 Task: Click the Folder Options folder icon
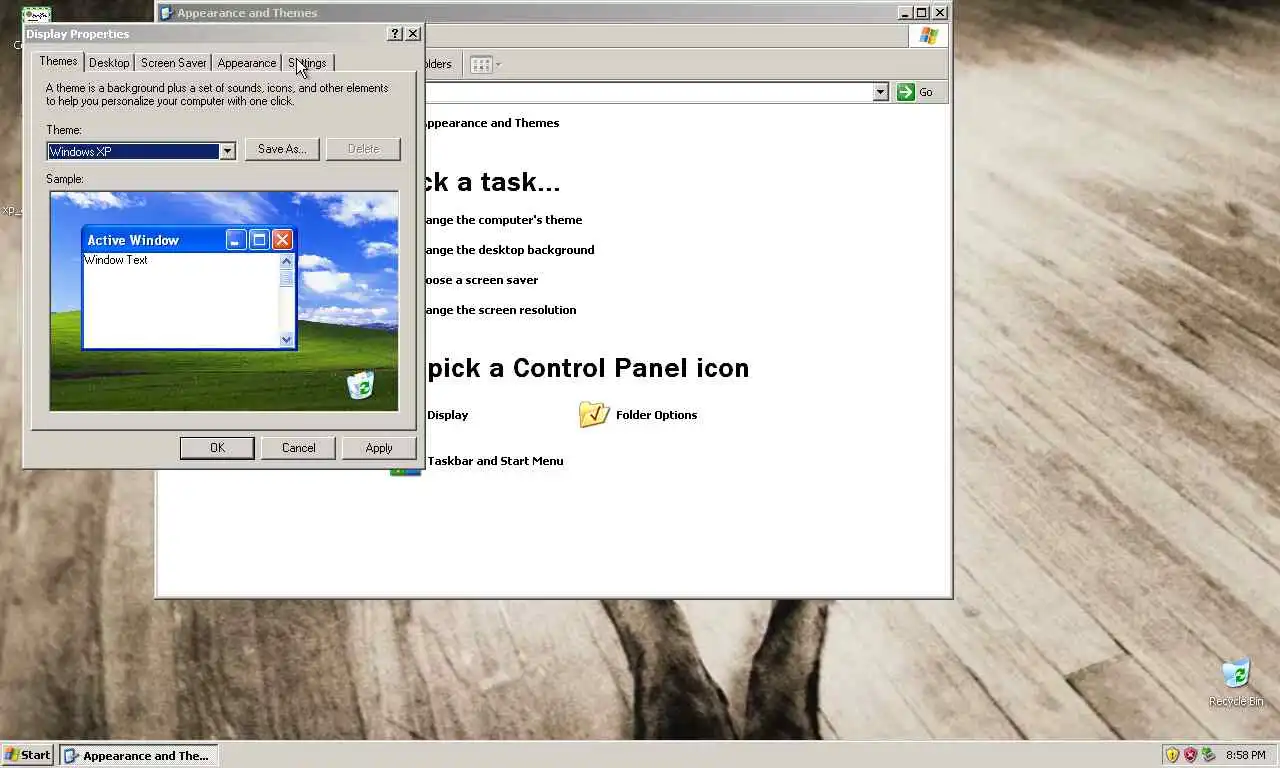click(x=594, y=414)
